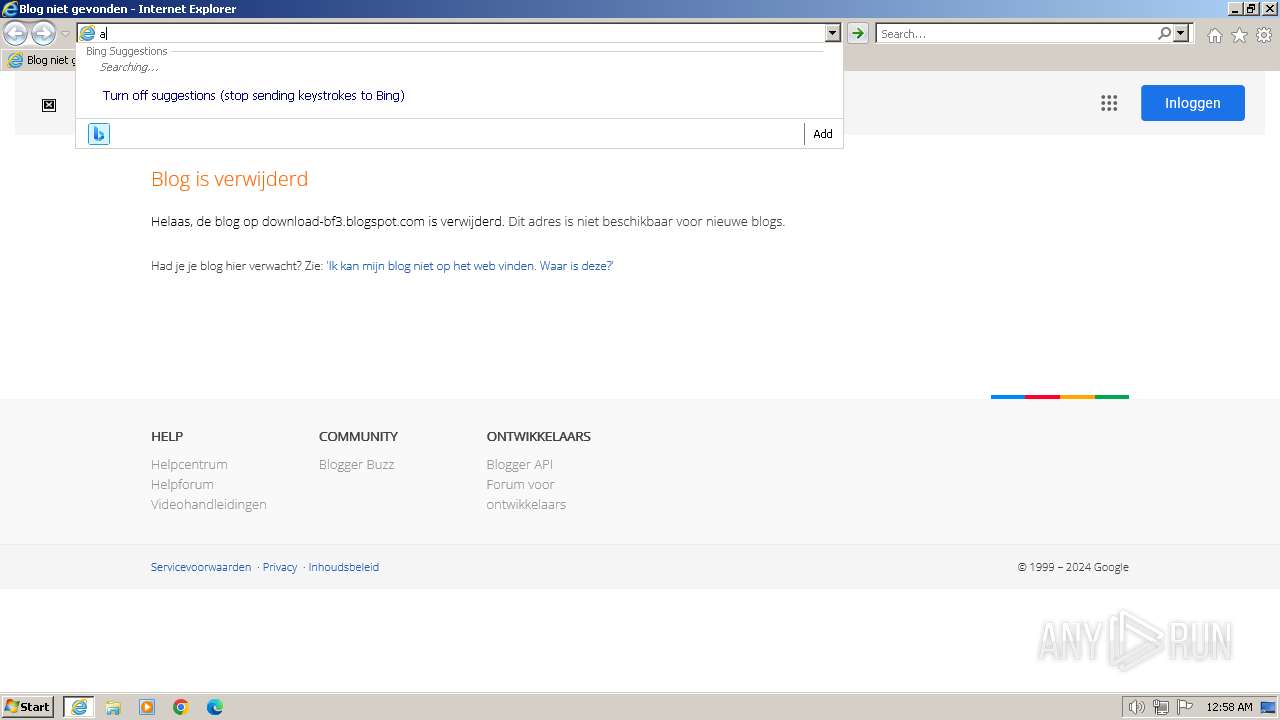Launch Microsoft Edge from taskbar

pos(215,707)
